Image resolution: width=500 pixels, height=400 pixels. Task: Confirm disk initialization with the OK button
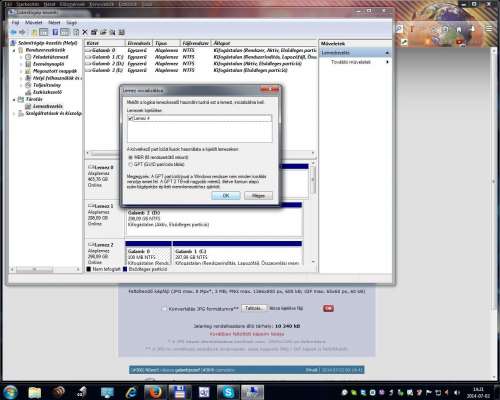226,196
